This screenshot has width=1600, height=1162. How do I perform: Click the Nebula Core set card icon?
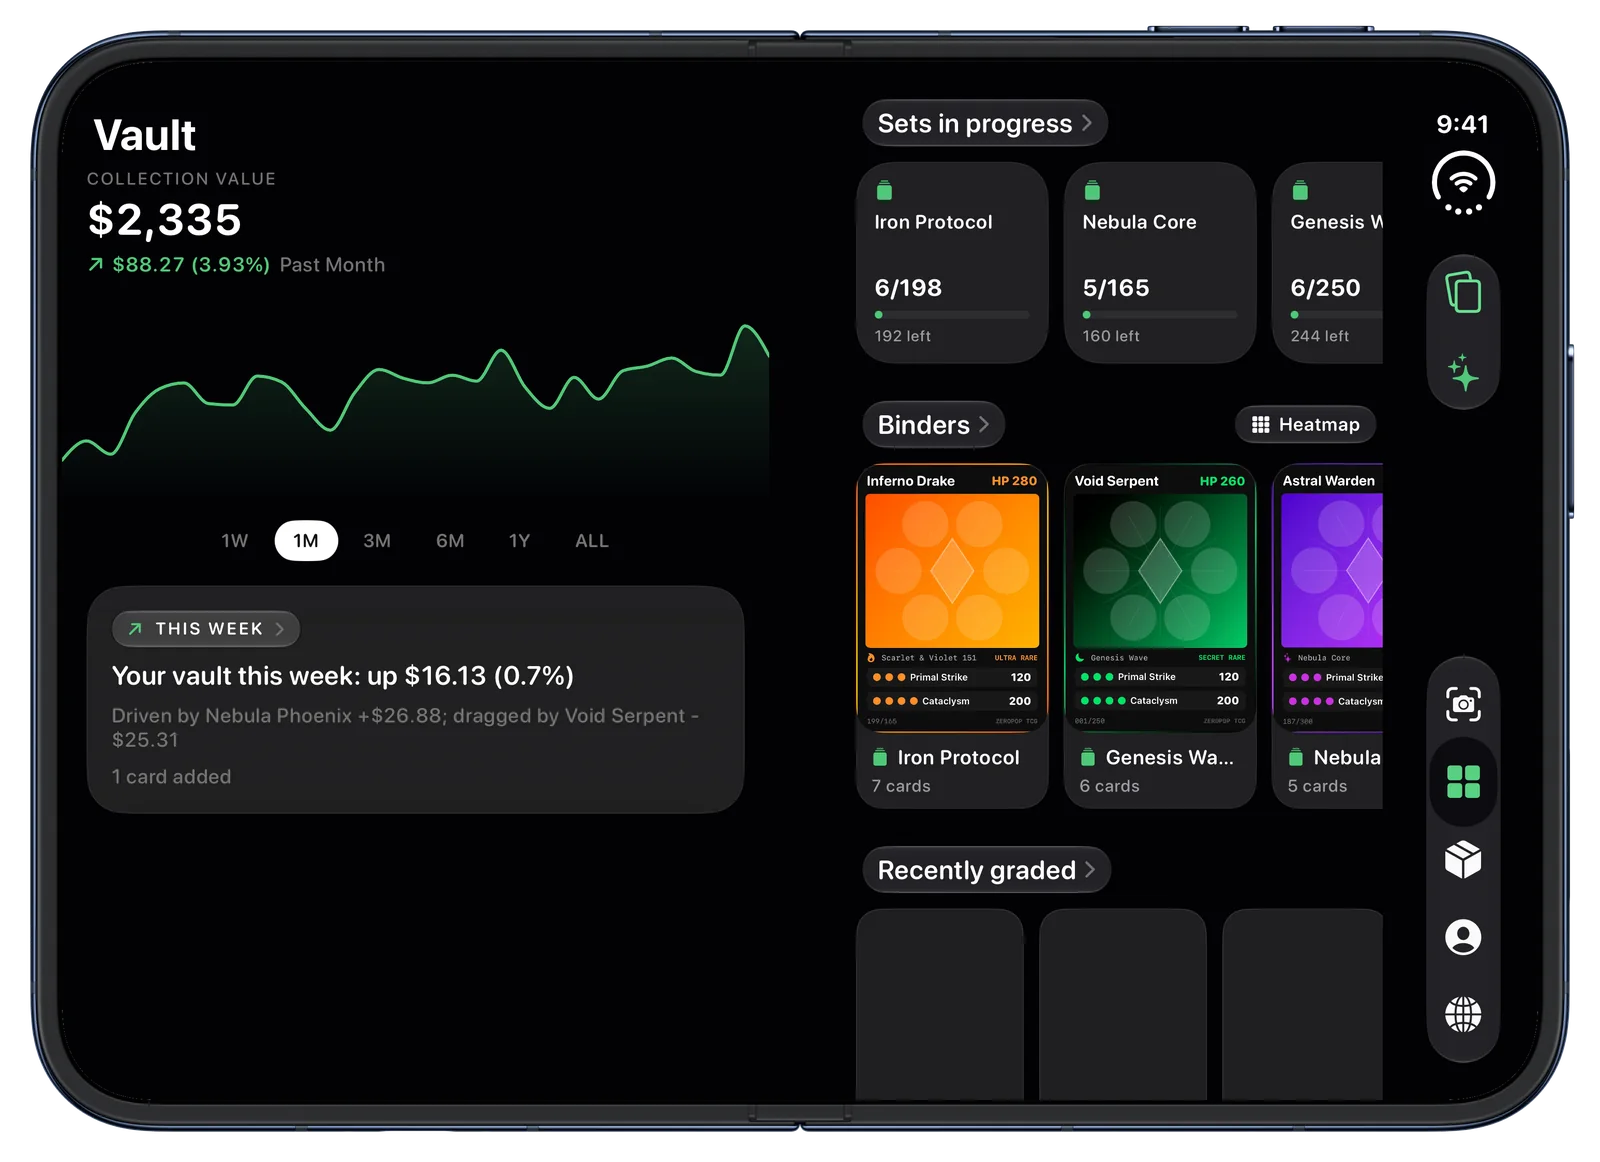click(1092, 190)
